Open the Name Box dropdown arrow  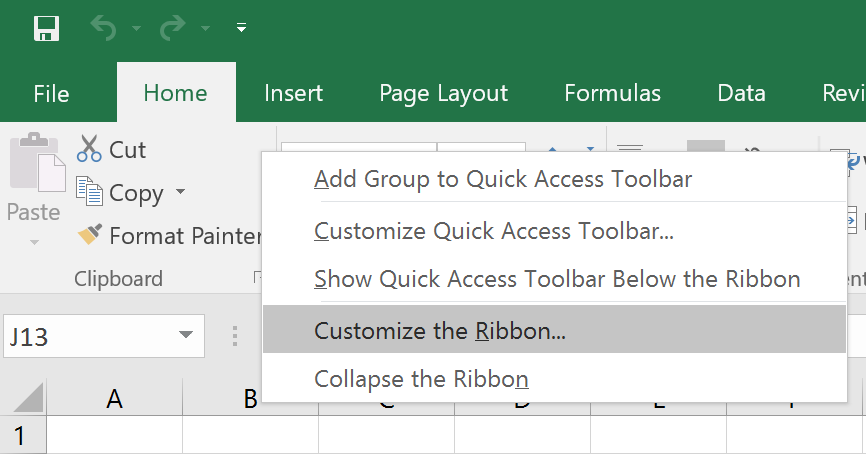(x=185, y=335)
